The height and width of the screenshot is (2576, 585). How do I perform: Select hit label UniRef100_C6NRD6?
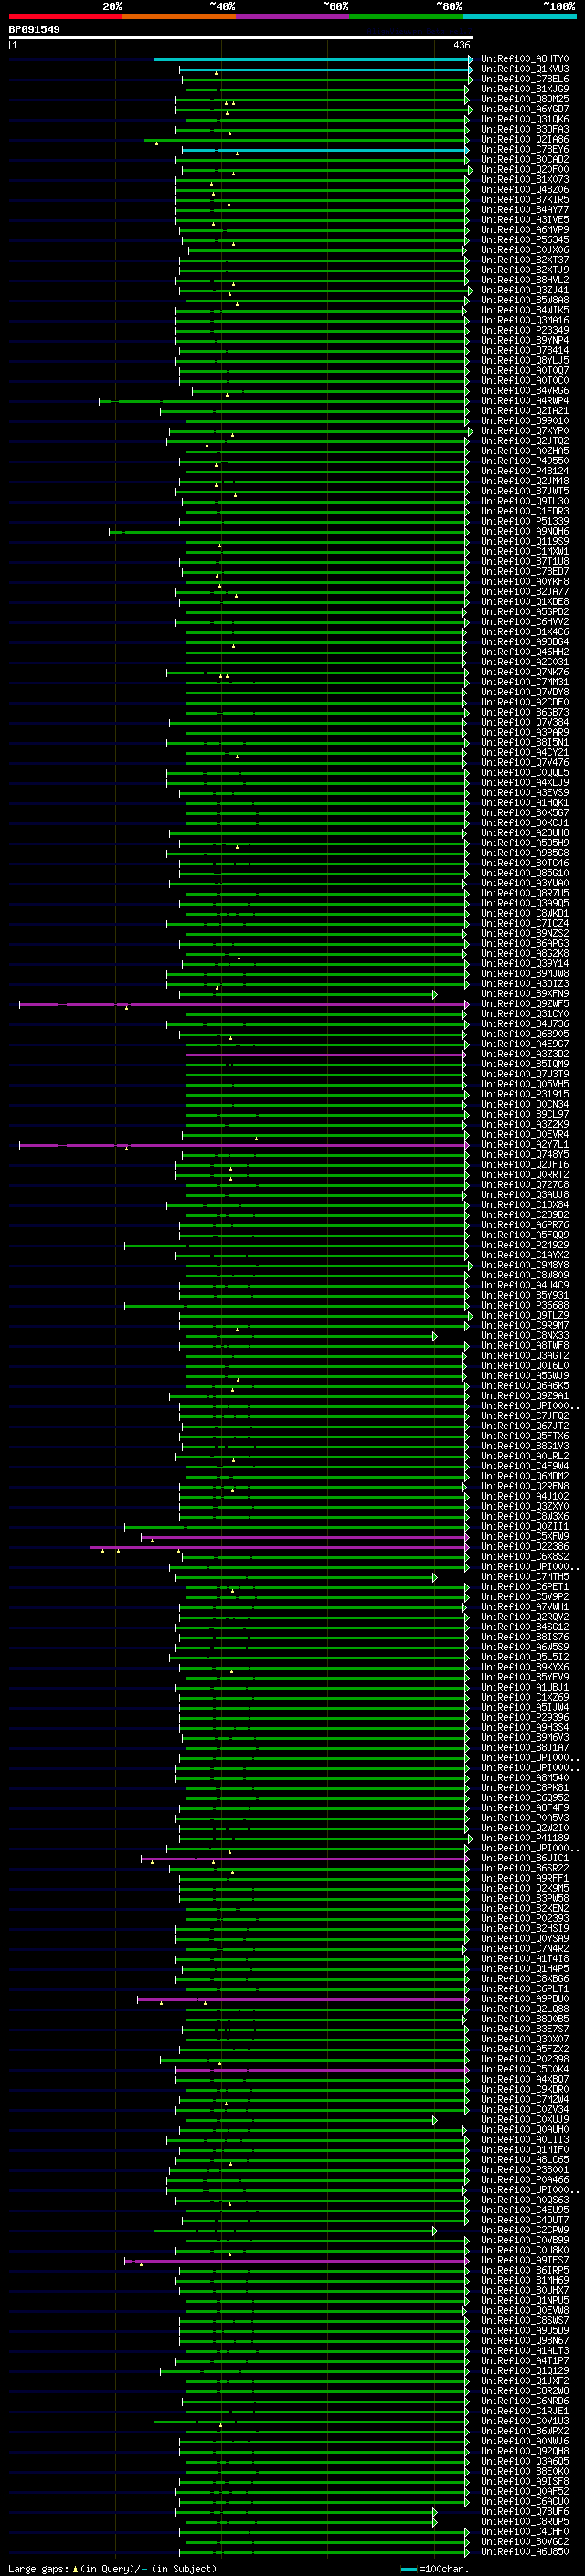[524, 2400]
